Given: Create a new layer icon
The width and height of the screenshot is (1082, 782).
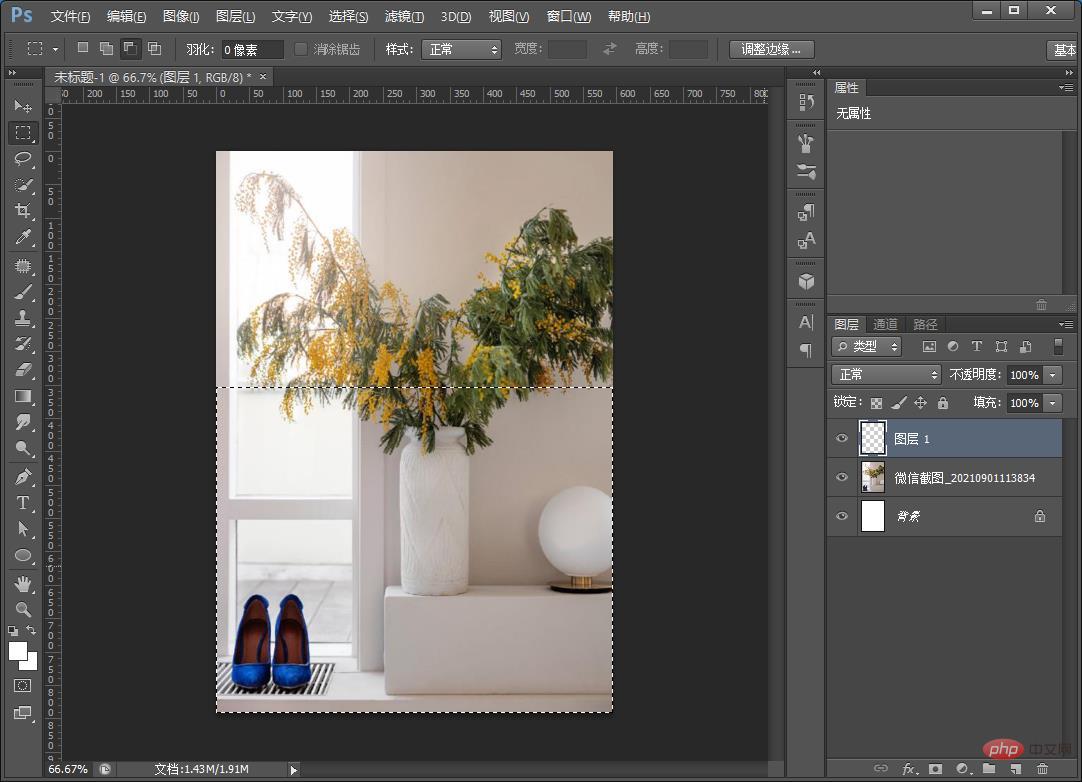Looking at the screenshot, I should [x=1016, y=768].
